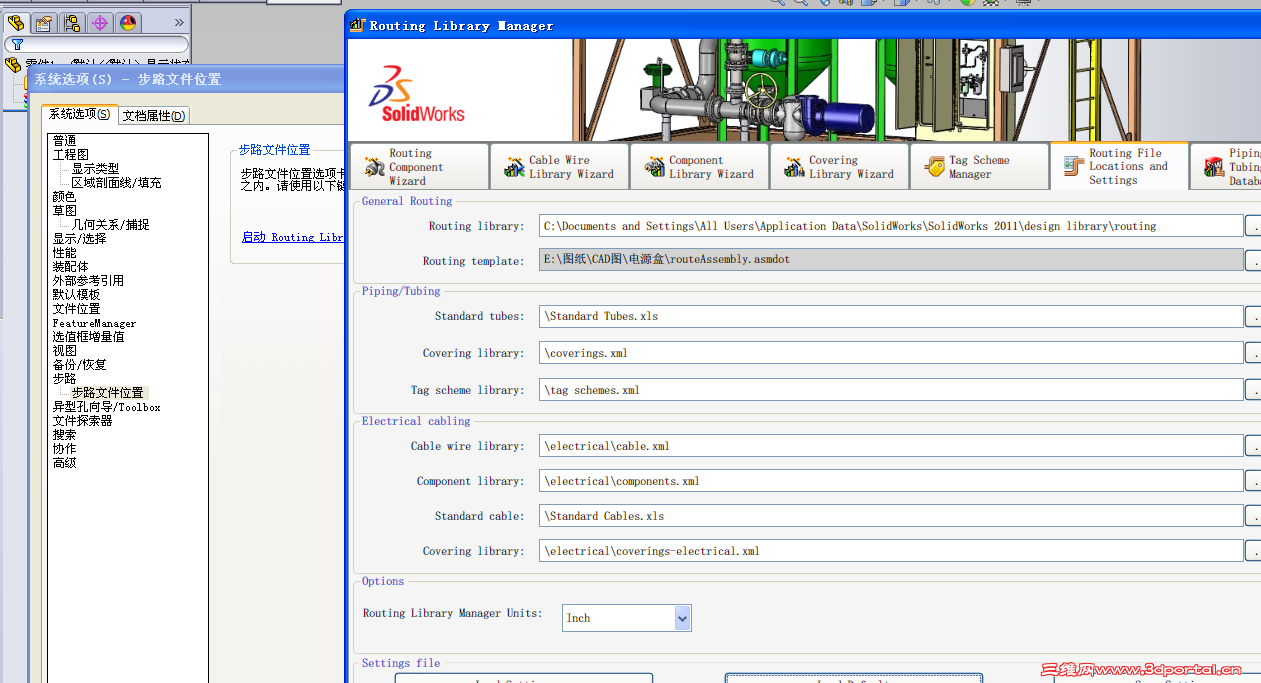Click the feature tree filter search box

(x=96, y=44)
